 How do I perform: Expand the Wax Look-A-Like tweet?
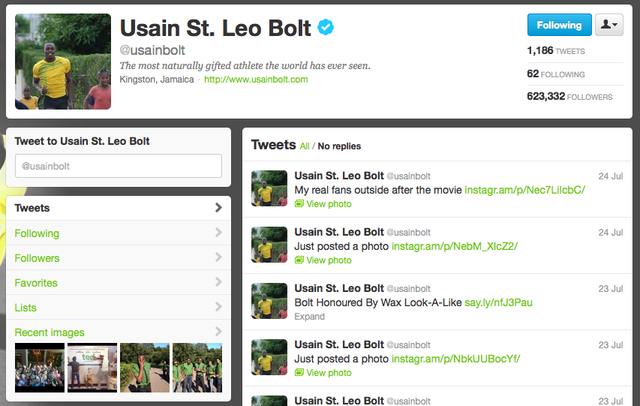click(x=309, y=317)
